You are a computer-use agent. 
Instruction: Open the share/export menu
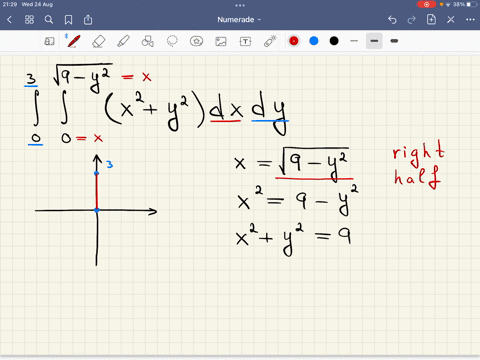tap(88, 20)
